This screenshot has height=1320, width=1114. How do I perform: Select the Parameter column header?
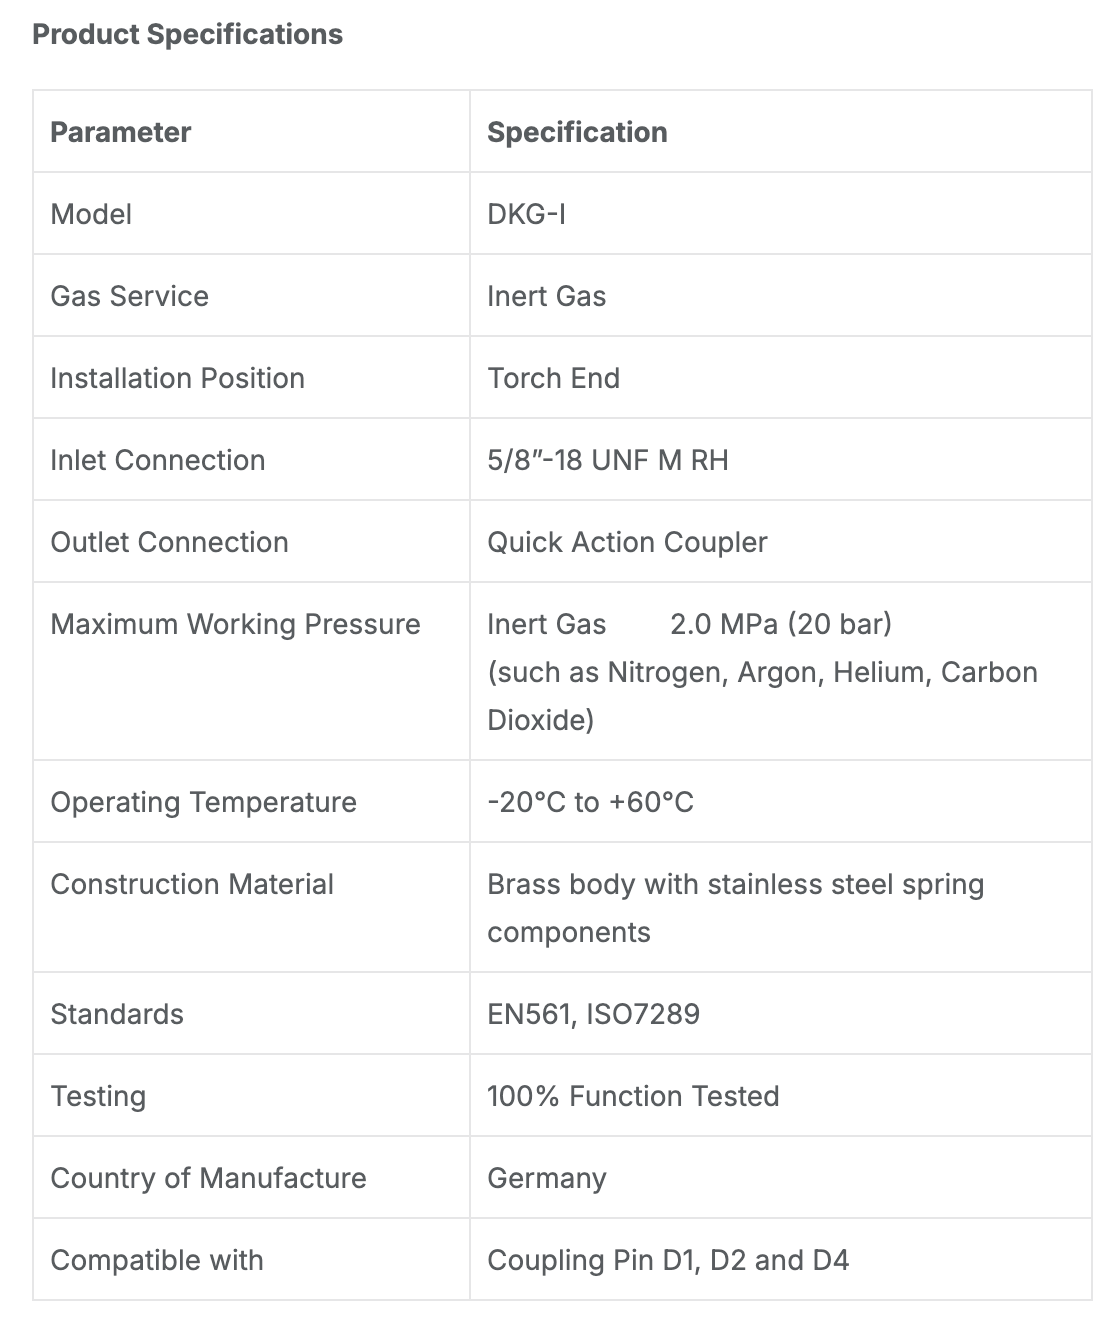[120, 132]
